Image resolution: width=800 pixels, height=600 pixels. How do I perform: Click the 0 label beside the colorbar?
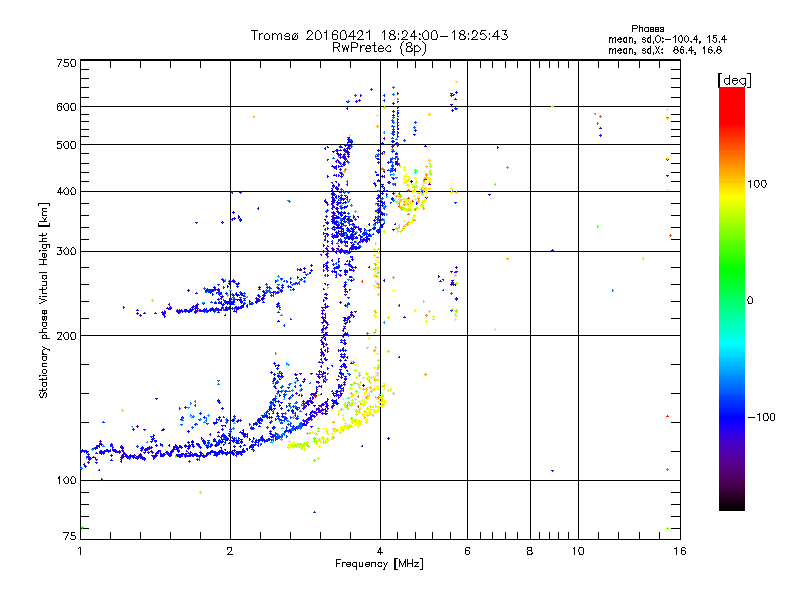(x=750, y=300)
